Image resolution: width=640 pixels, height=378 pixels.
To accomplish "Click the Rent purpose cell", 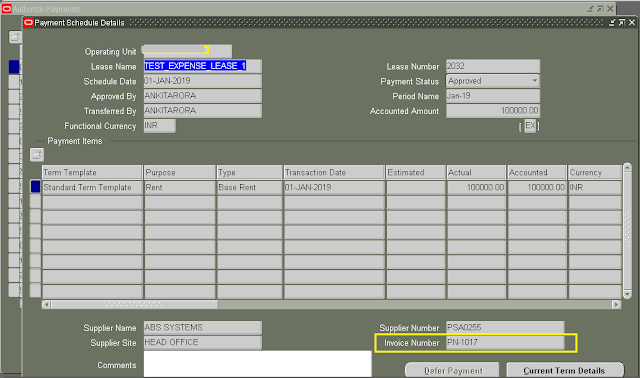I will (180, 187).
